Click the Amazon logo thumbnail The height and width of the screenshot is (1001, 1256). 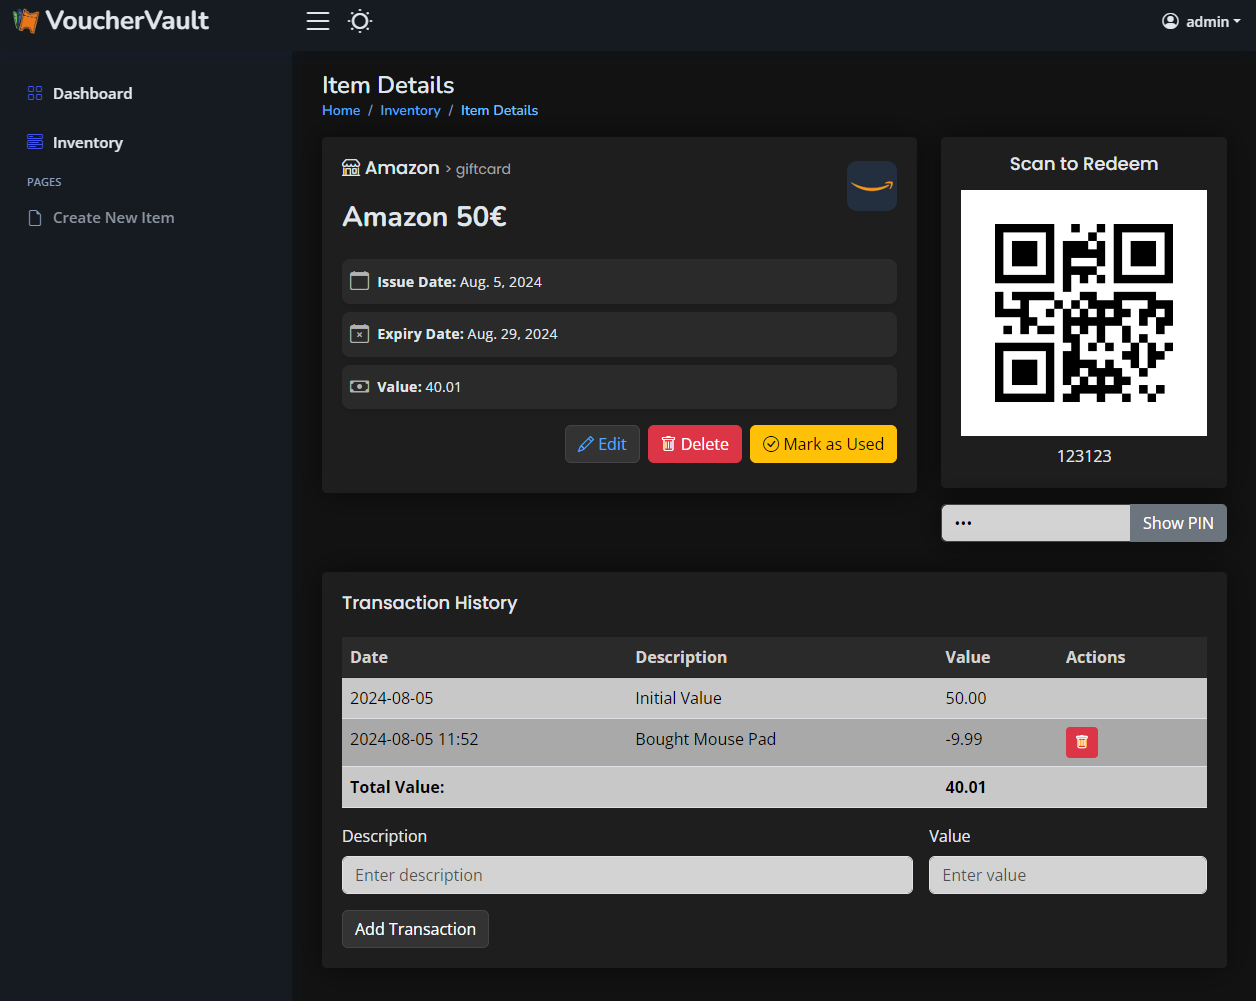pos(871,186)
